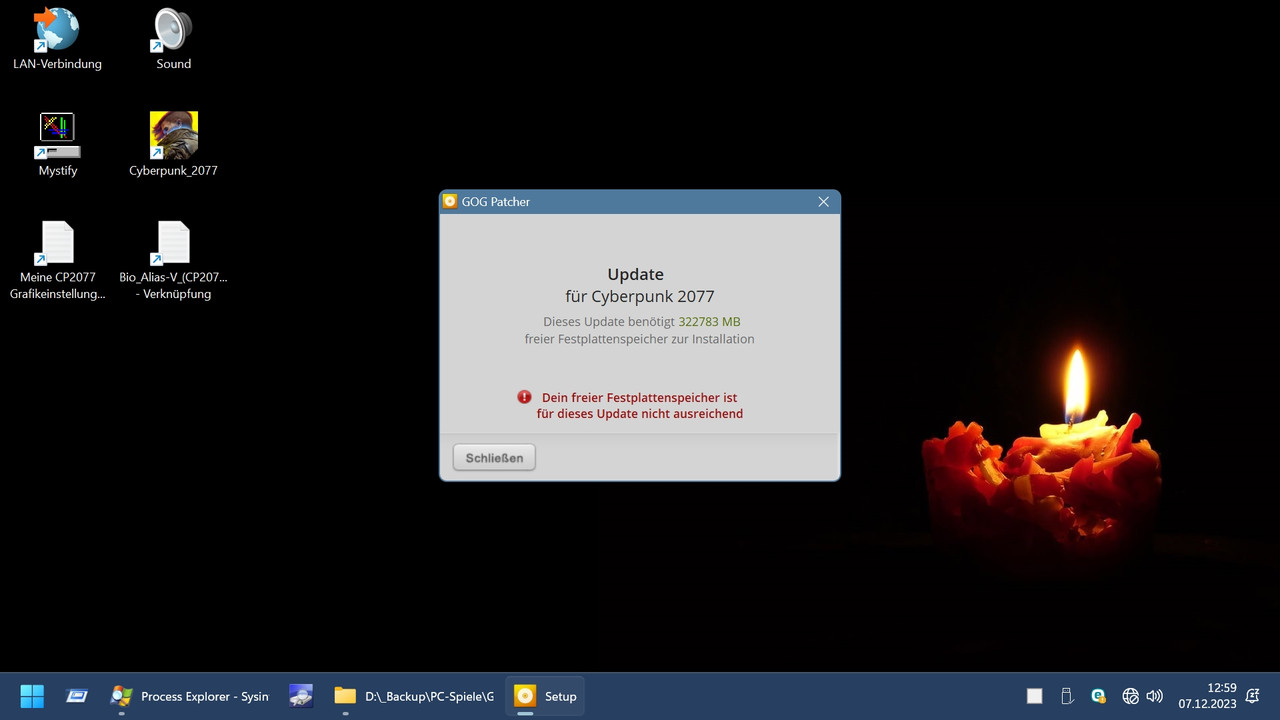The height and width of the screenshot is (720, 1280).
Task: Select the Cyberpunk_2077 desktop shortcut
Action: click(173, 145)
